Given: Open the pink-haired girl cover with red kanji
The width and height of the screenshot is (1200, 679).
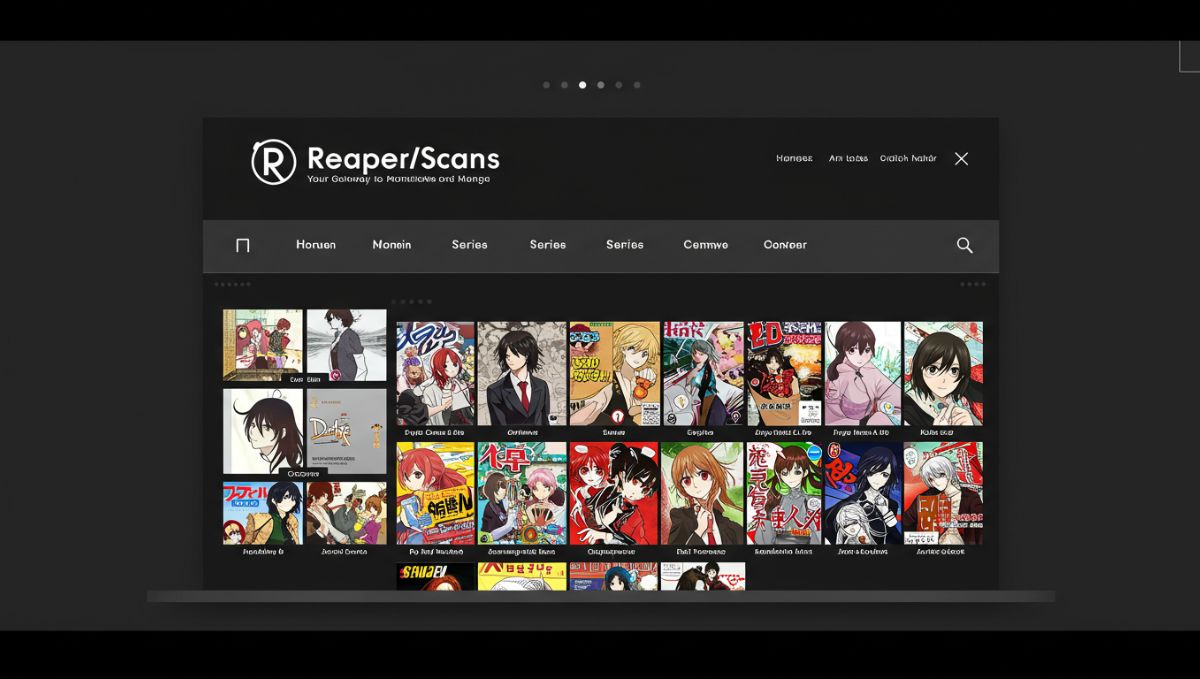Looking at the screenshot, I should [x=522, y=493].
